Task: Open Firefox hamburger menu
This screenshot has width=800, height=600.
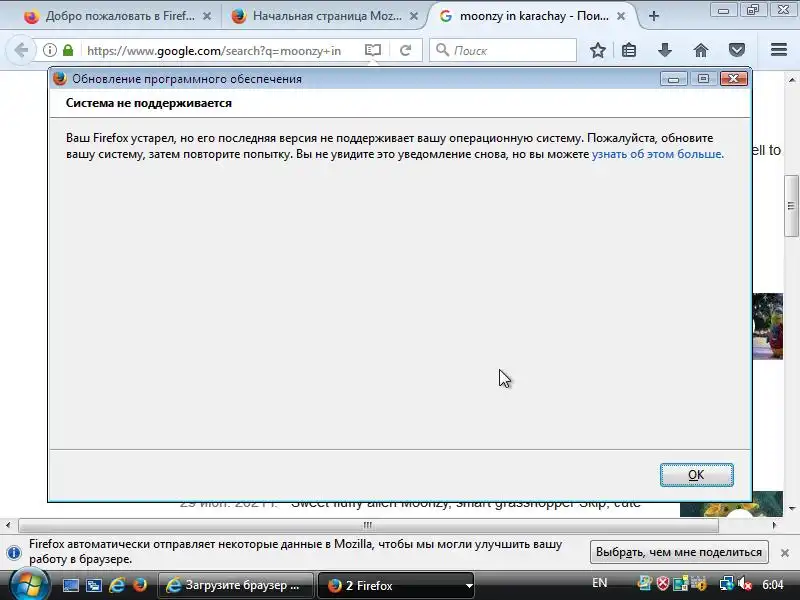Action: point(779,49)
